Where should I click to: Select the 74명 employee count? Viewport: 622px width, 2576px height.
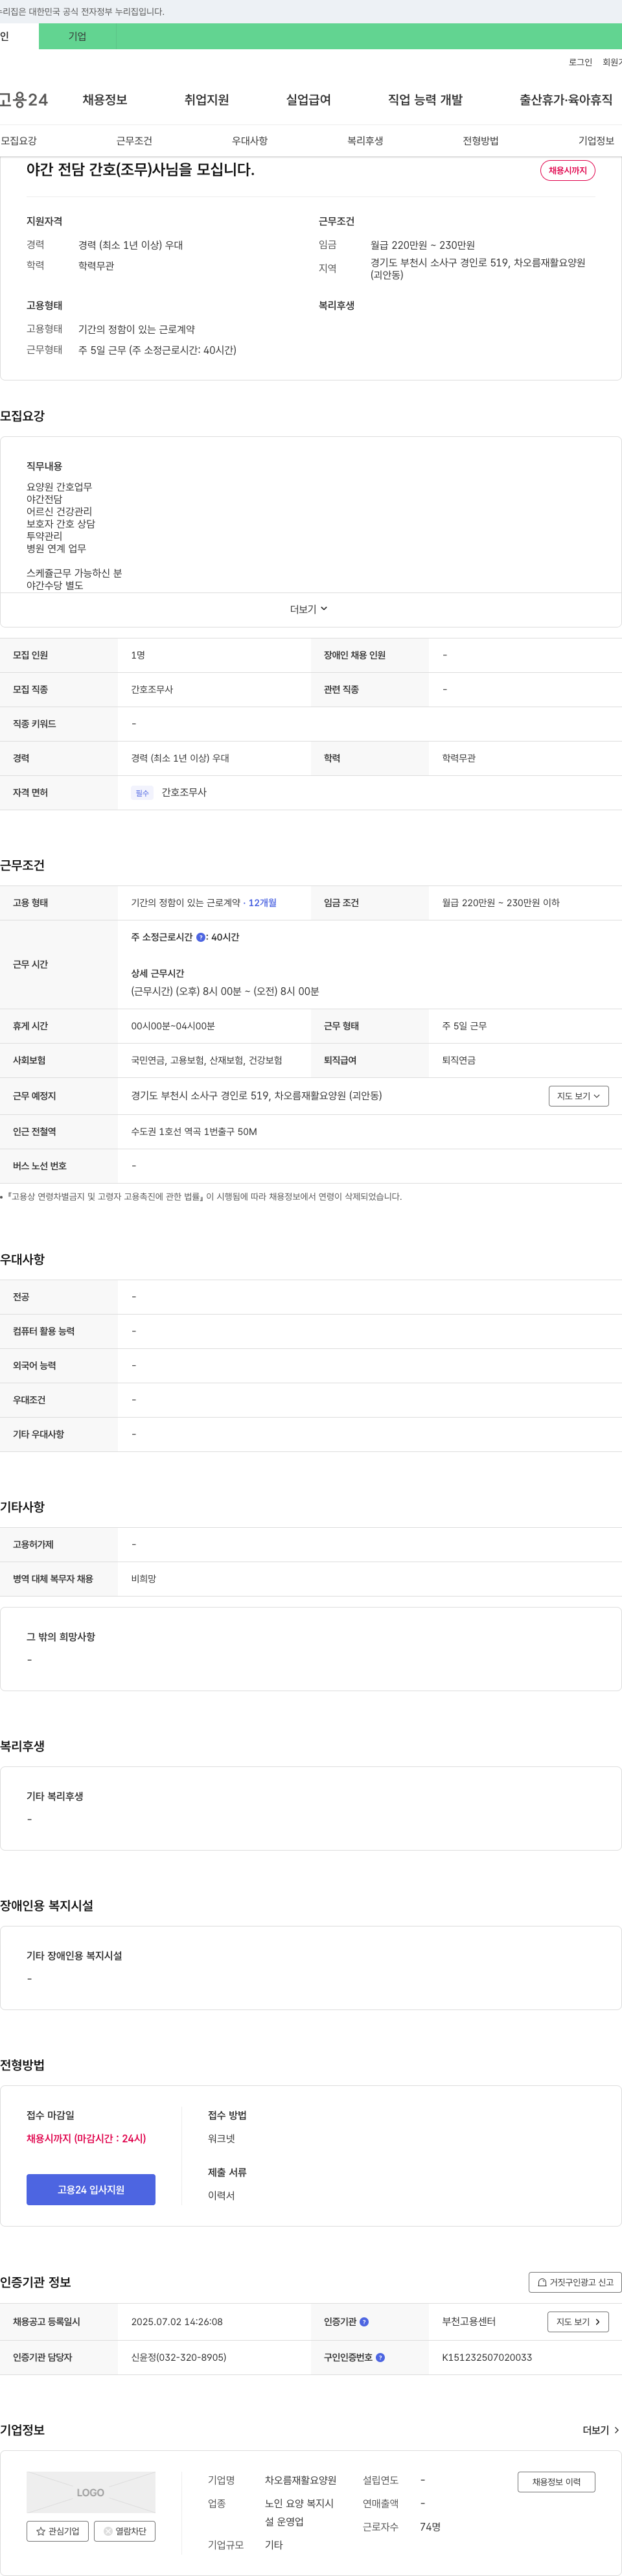[431, 2527]
